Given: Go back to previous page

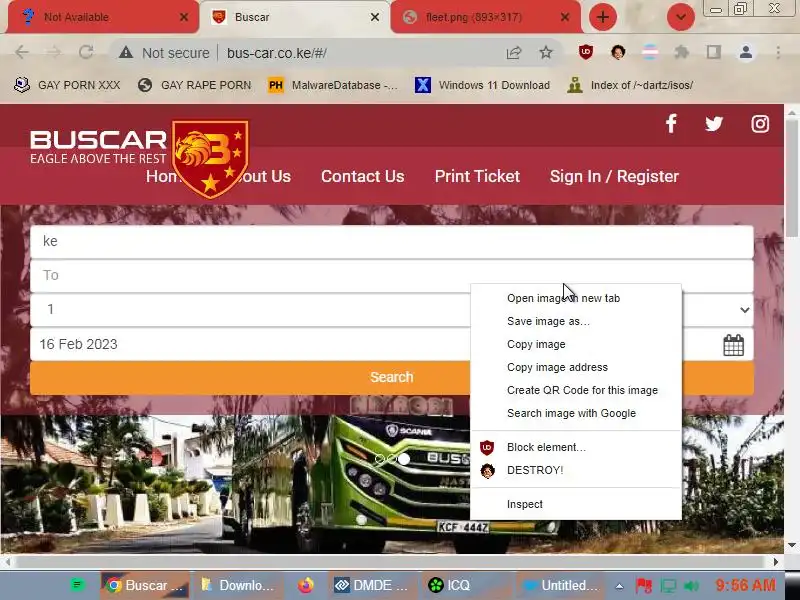Looking at the screenshot, I should pyautogui.click(x=22, y=52).
